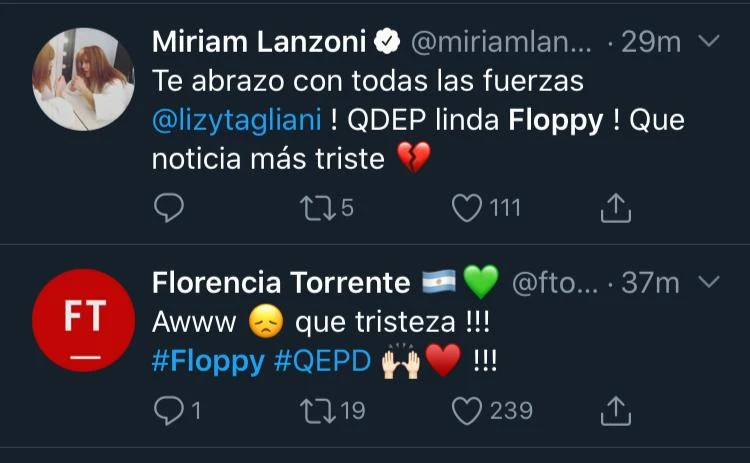The width and height of the screenshot is (750, 463).
Task: Click the Florencia Torrente display name
Action: click(281, 283)
